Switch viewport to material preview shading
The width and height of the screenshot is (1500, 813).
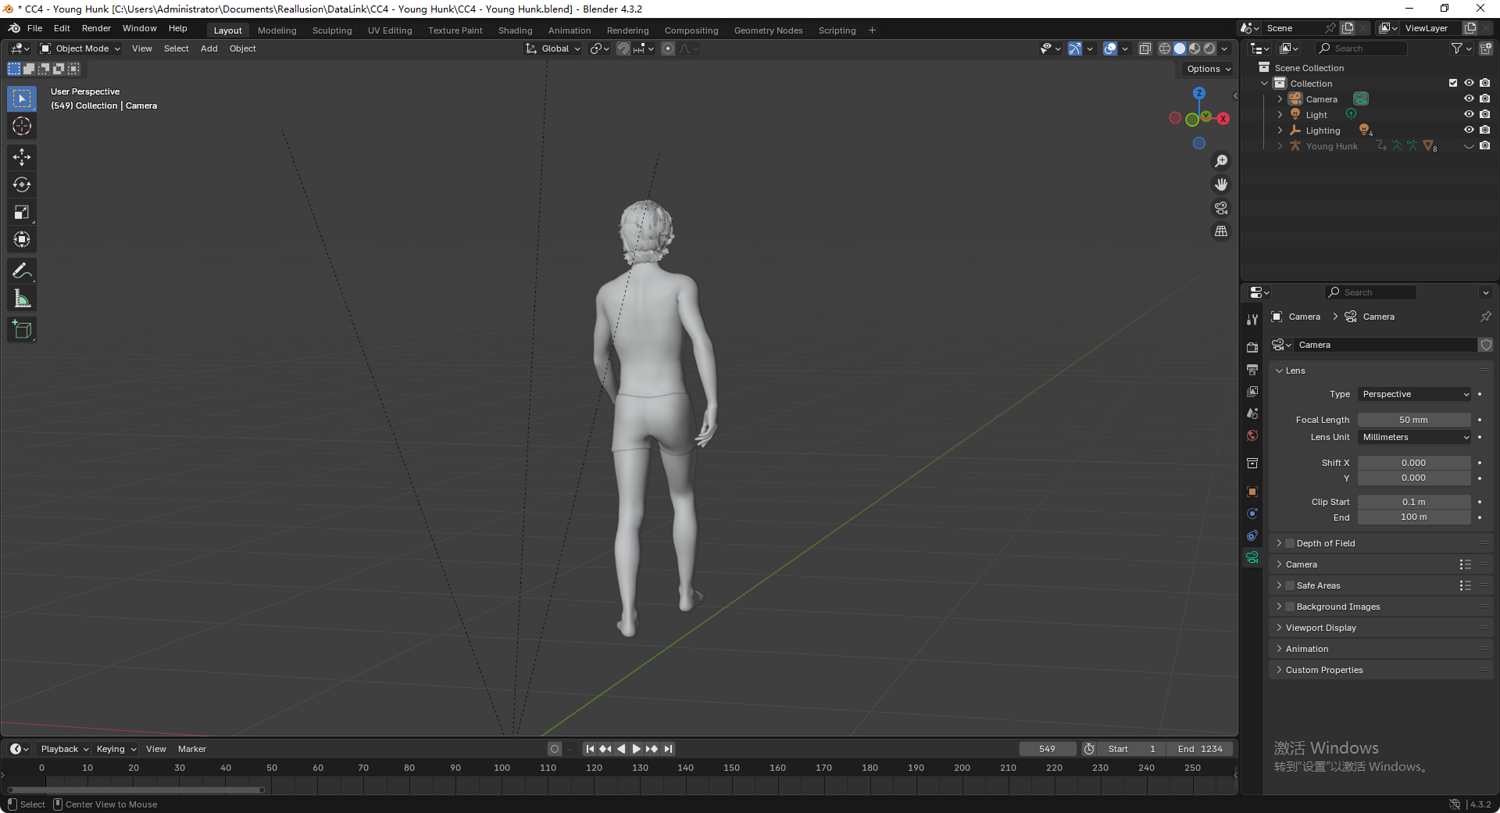pos(1194,48)
